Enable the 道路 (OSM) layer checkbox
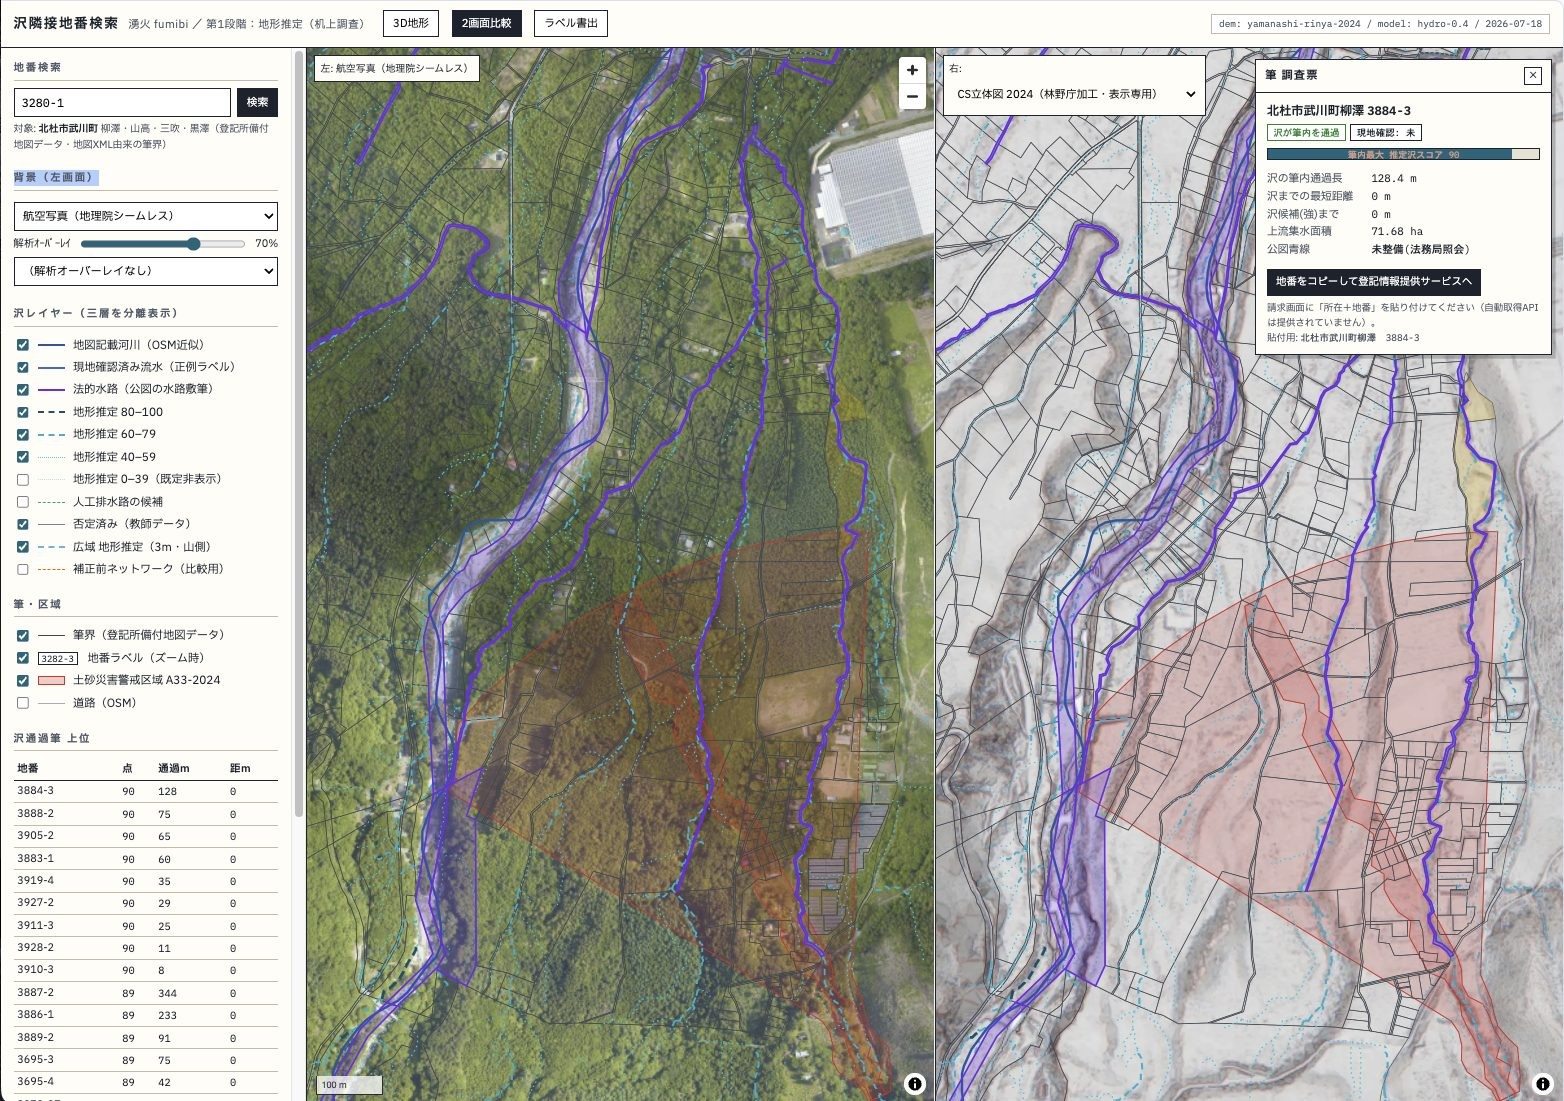Screen dimensions: 1564x1101 (23, 703)
